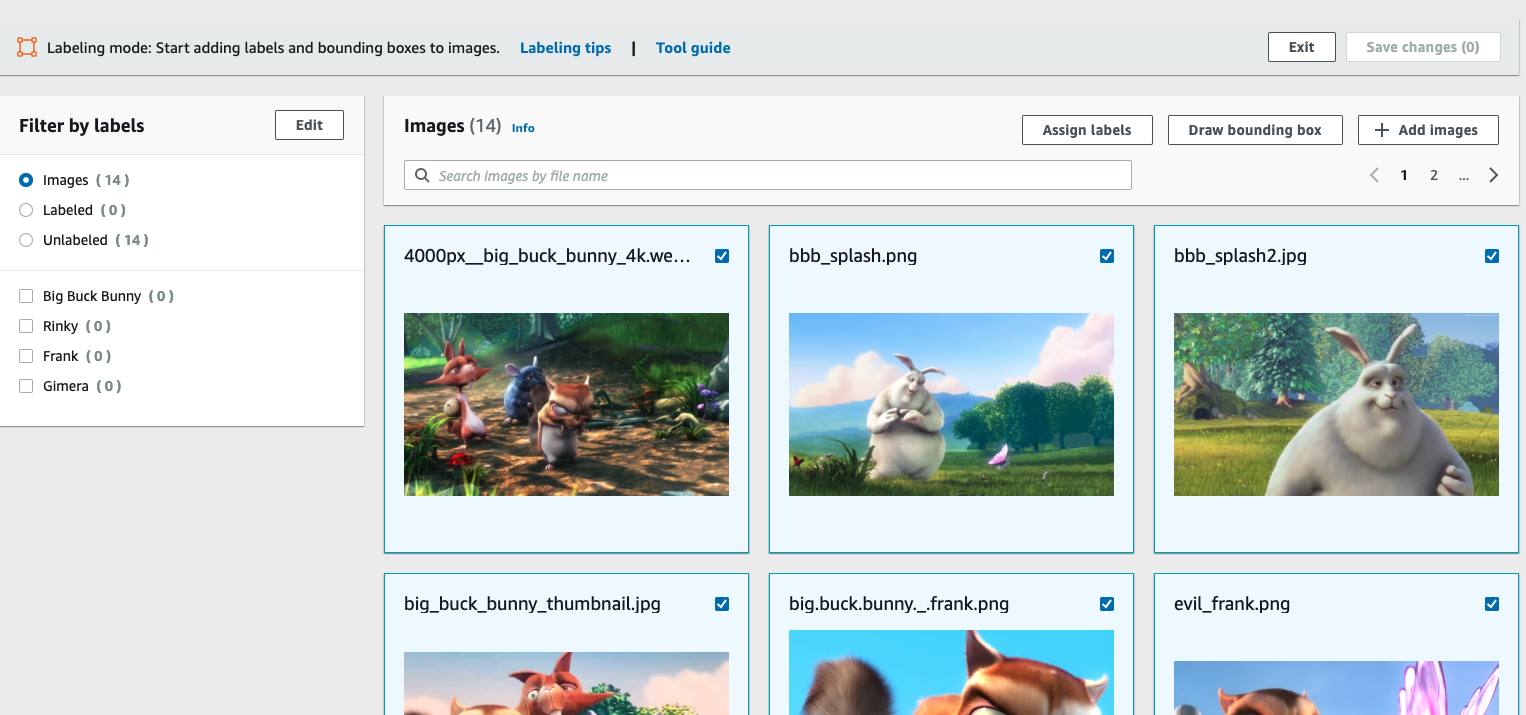Image resolution: width=1526 pixels, height=715 pixels.
Task: Uncheck the evil_frank.png image checkbox
Action: [x=1491, y=604]
